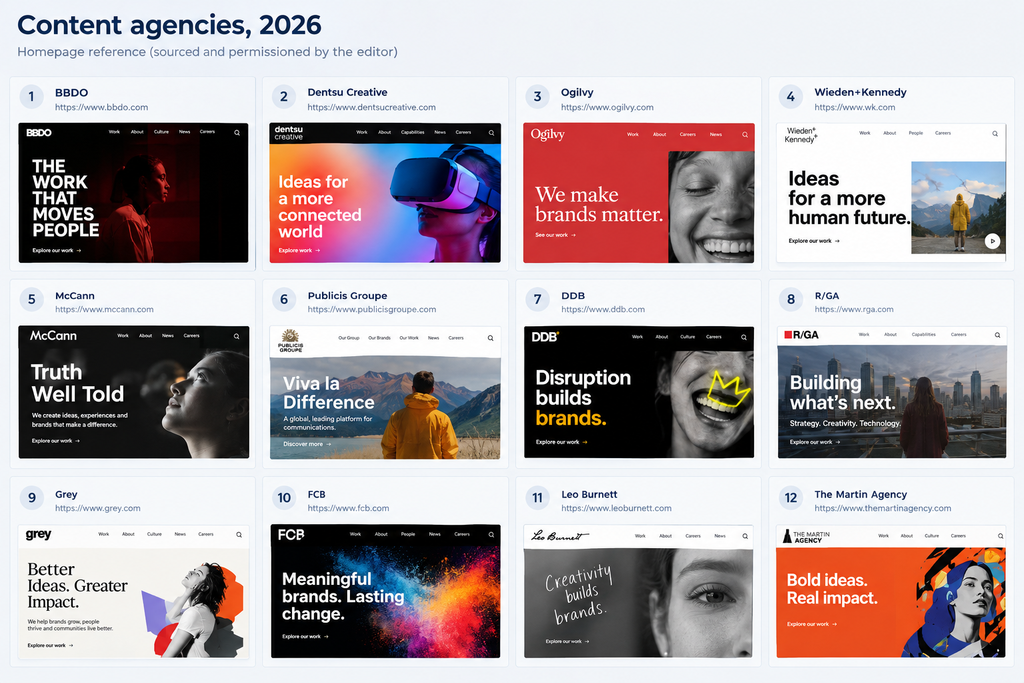Open the https://www.ogilvy.com link
This screenshot has width=1024, height=683.
tap(607, 107)
